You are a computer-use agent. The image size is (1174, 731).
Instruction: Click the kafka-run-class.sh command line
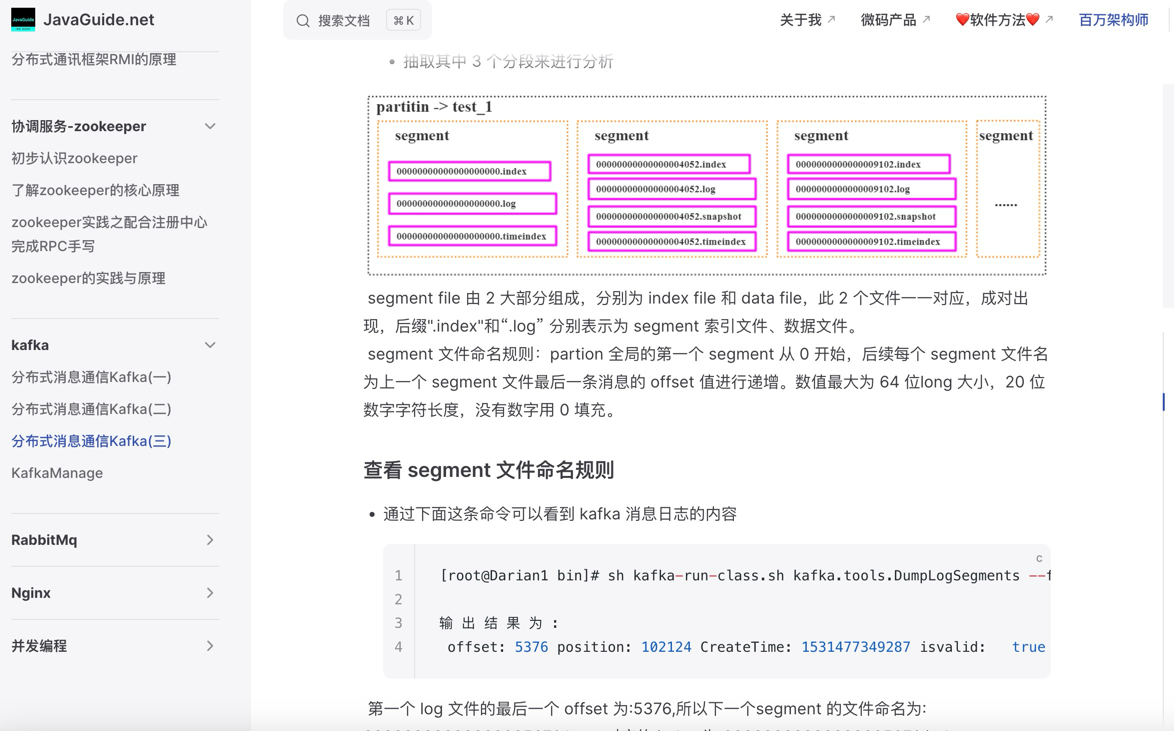coord(744,576)
